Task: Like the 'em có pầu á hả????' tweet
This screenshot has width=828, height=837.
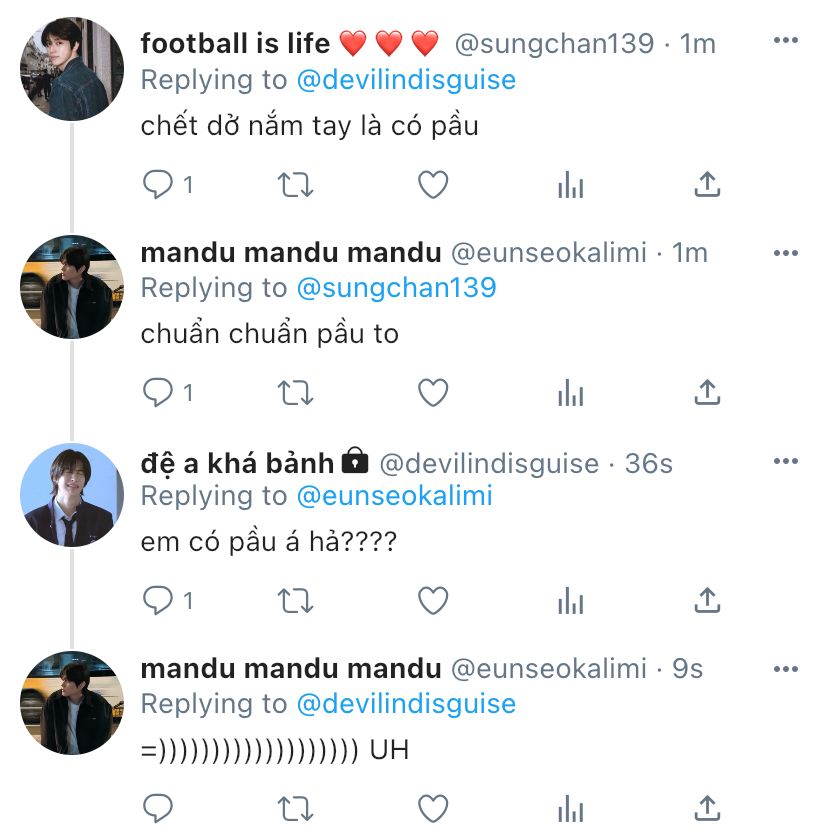Action: click(x=432, y=601)
